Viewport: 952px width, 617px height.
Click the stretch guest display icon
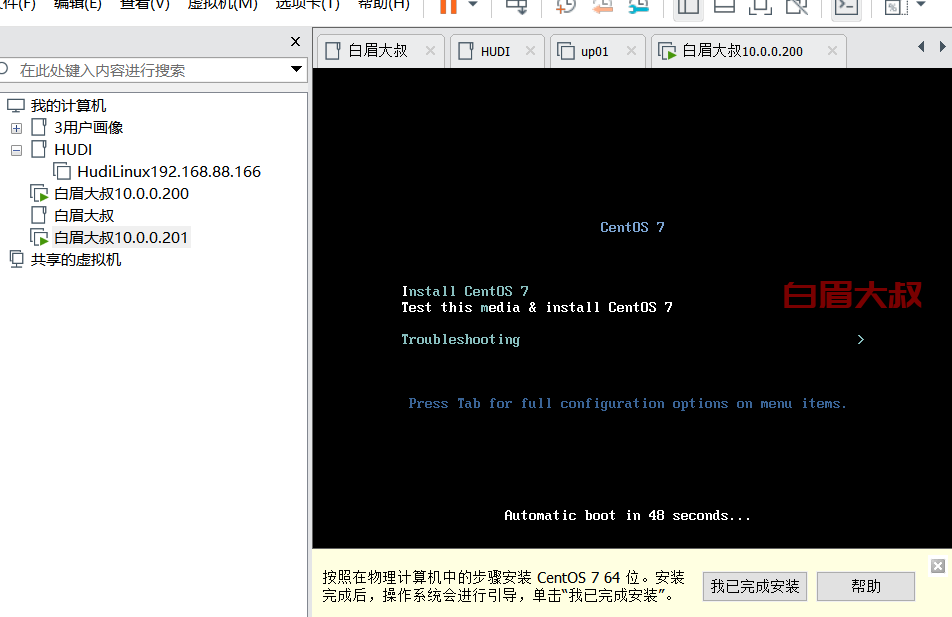click(894, 6)
